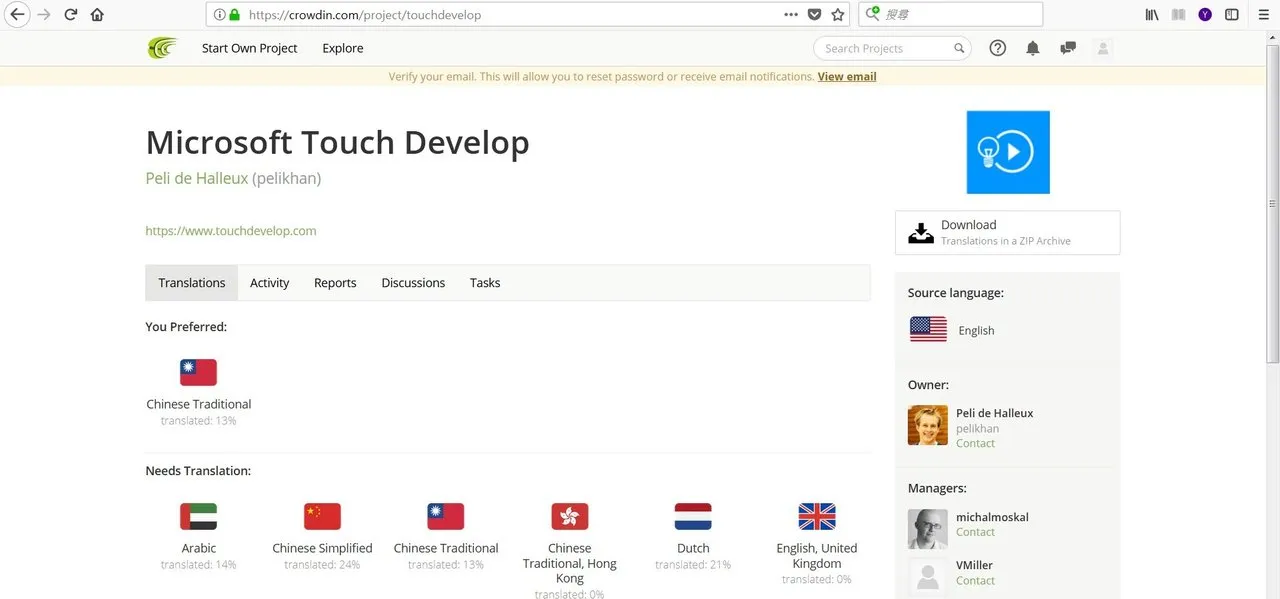
Task: Open the site information (i) icon
Action: click(x=219, y=15)
